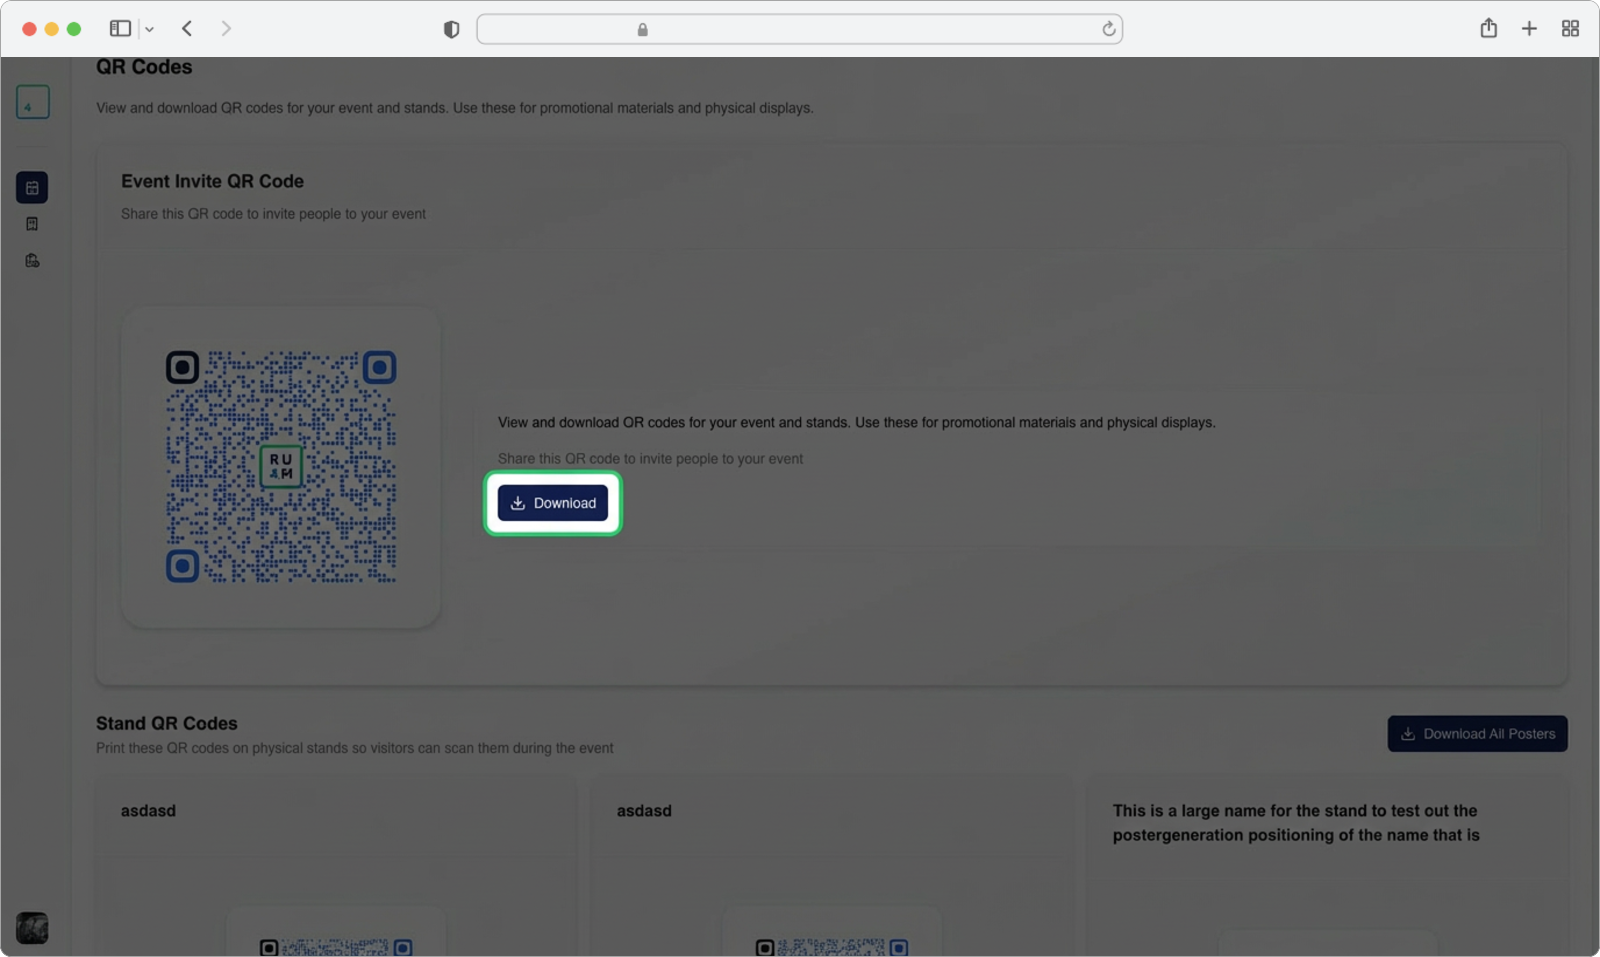
Task: Expand the sidebar options dropdown chevron
Action: click(150, 30)
